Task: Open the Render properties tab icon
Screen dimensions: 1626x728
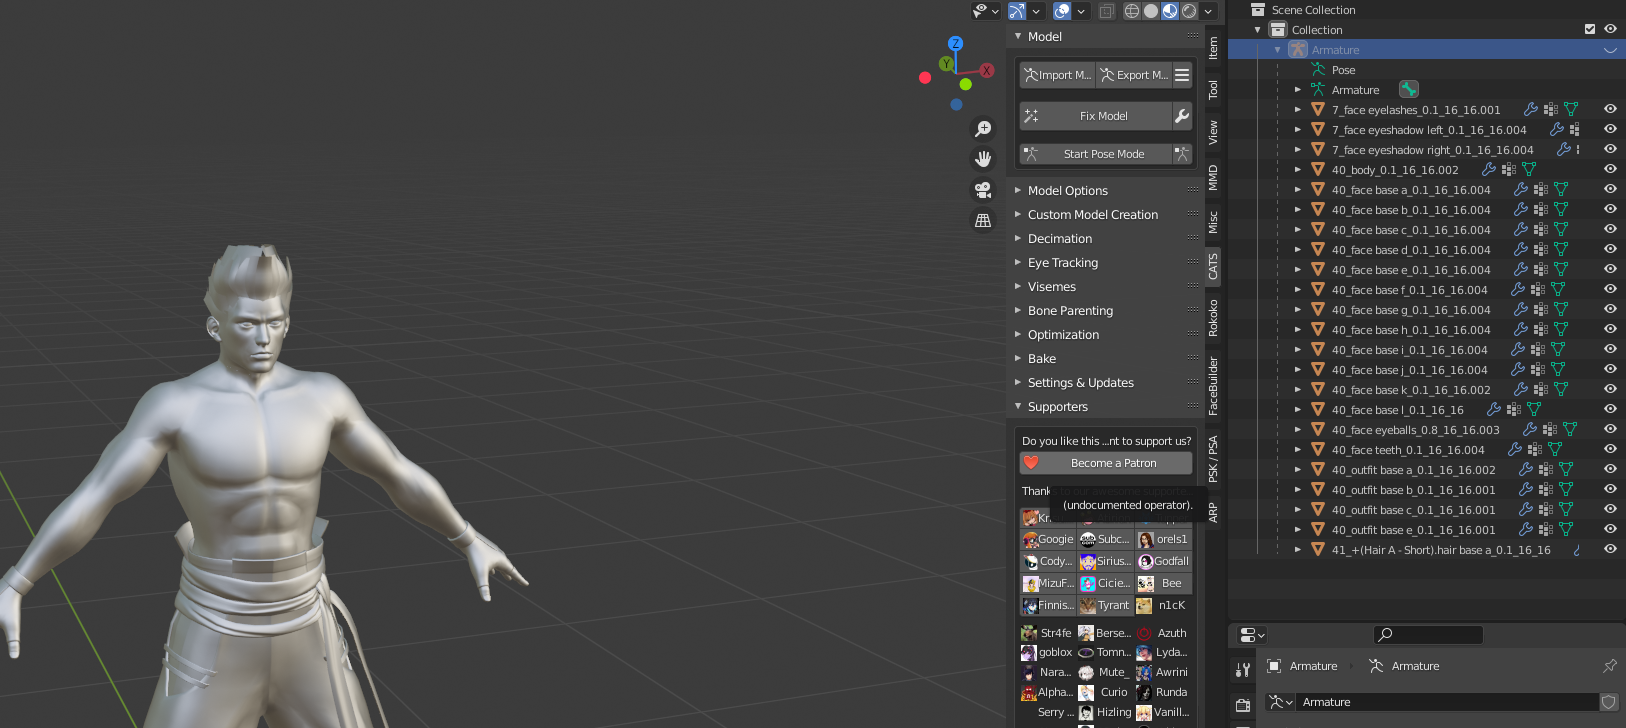Action: pos(1243,705)
